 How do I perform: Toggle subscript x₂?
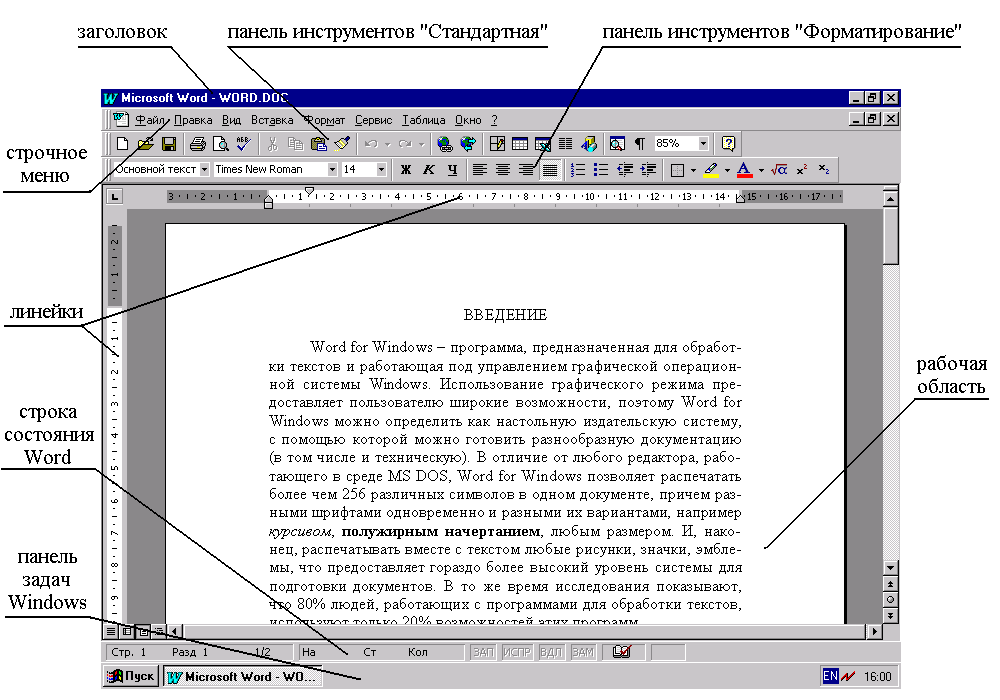pos(824,170)
